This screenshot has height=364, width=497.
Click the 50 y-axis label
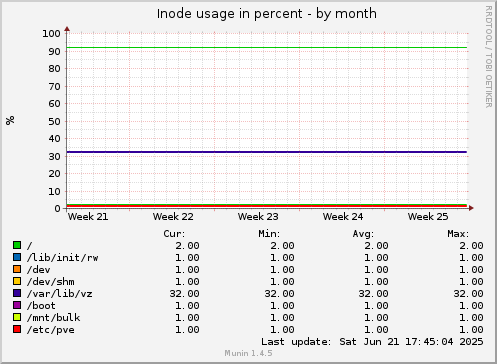[54, 122]
